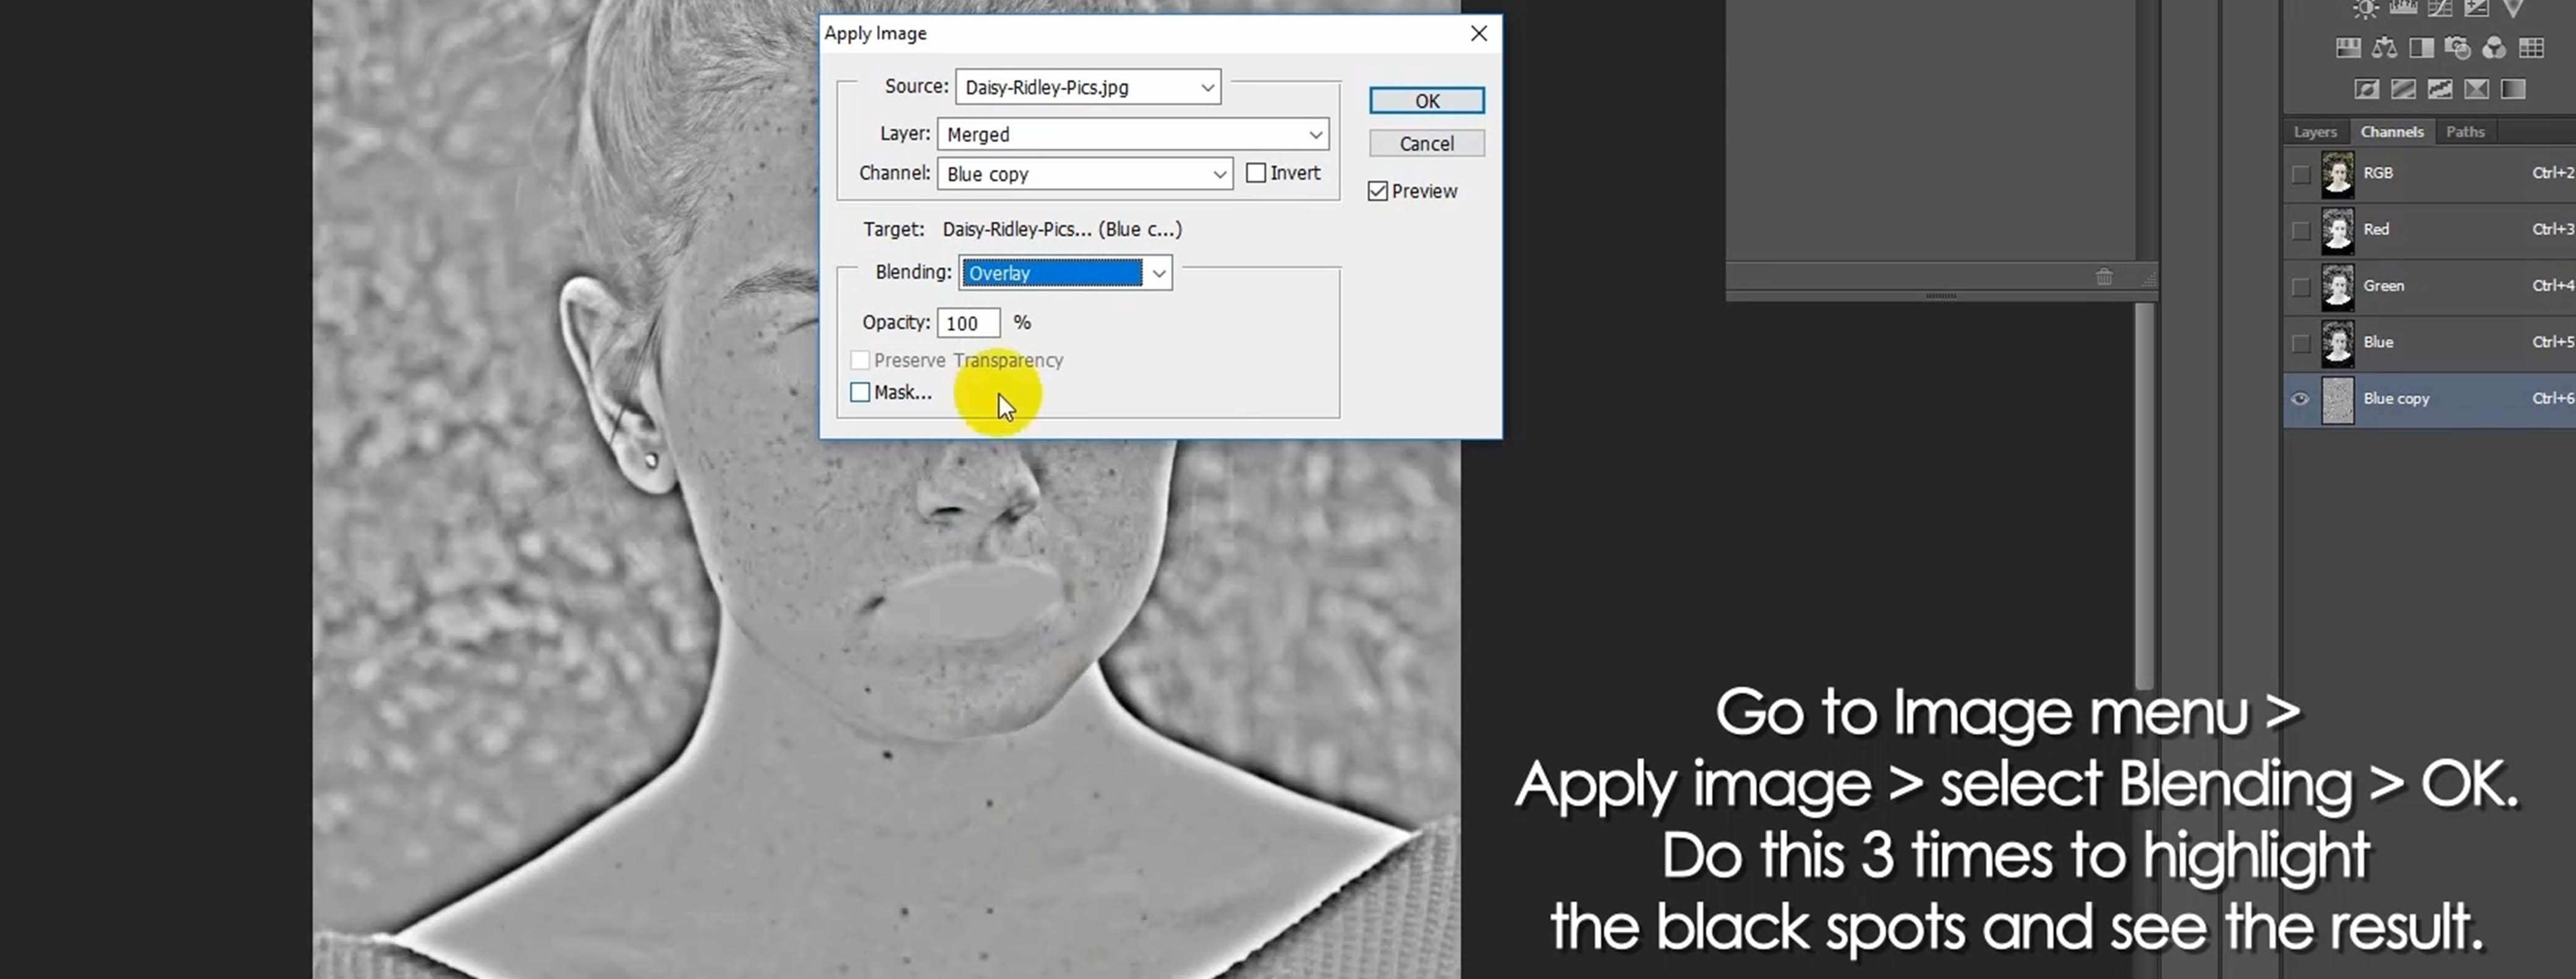Open the Source dropdown
Image resolution: width=2576 pixels, height=979 pixels.
(1088, 87)
